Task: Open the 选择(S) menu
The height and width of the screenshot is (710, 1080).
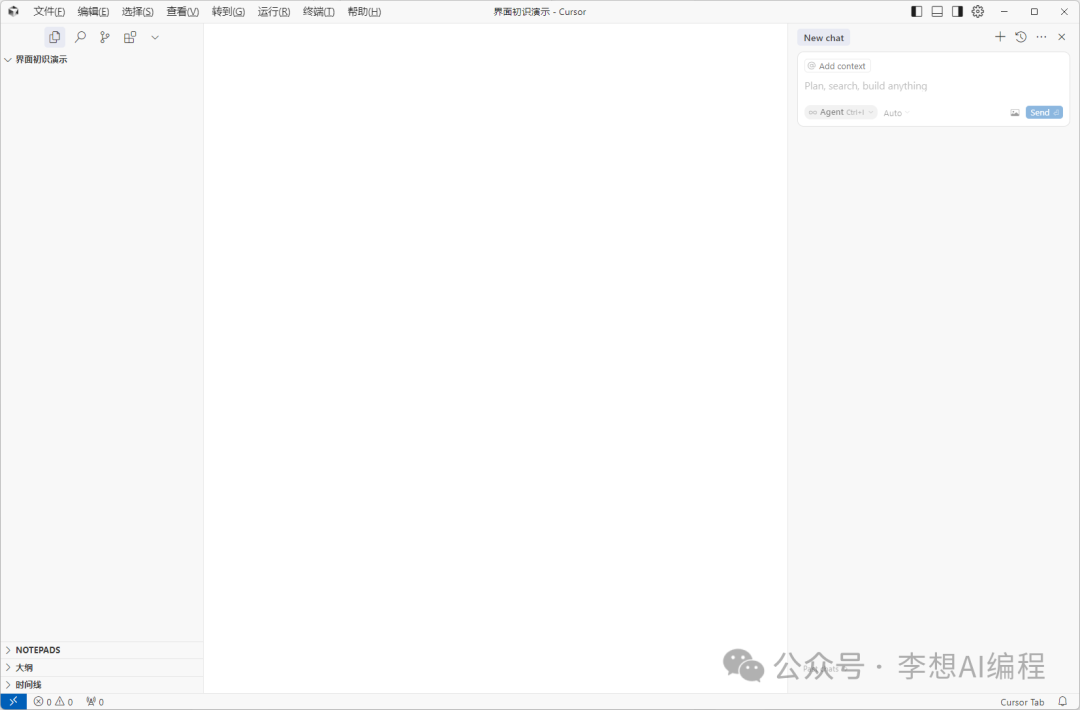Action: point(138,12)
